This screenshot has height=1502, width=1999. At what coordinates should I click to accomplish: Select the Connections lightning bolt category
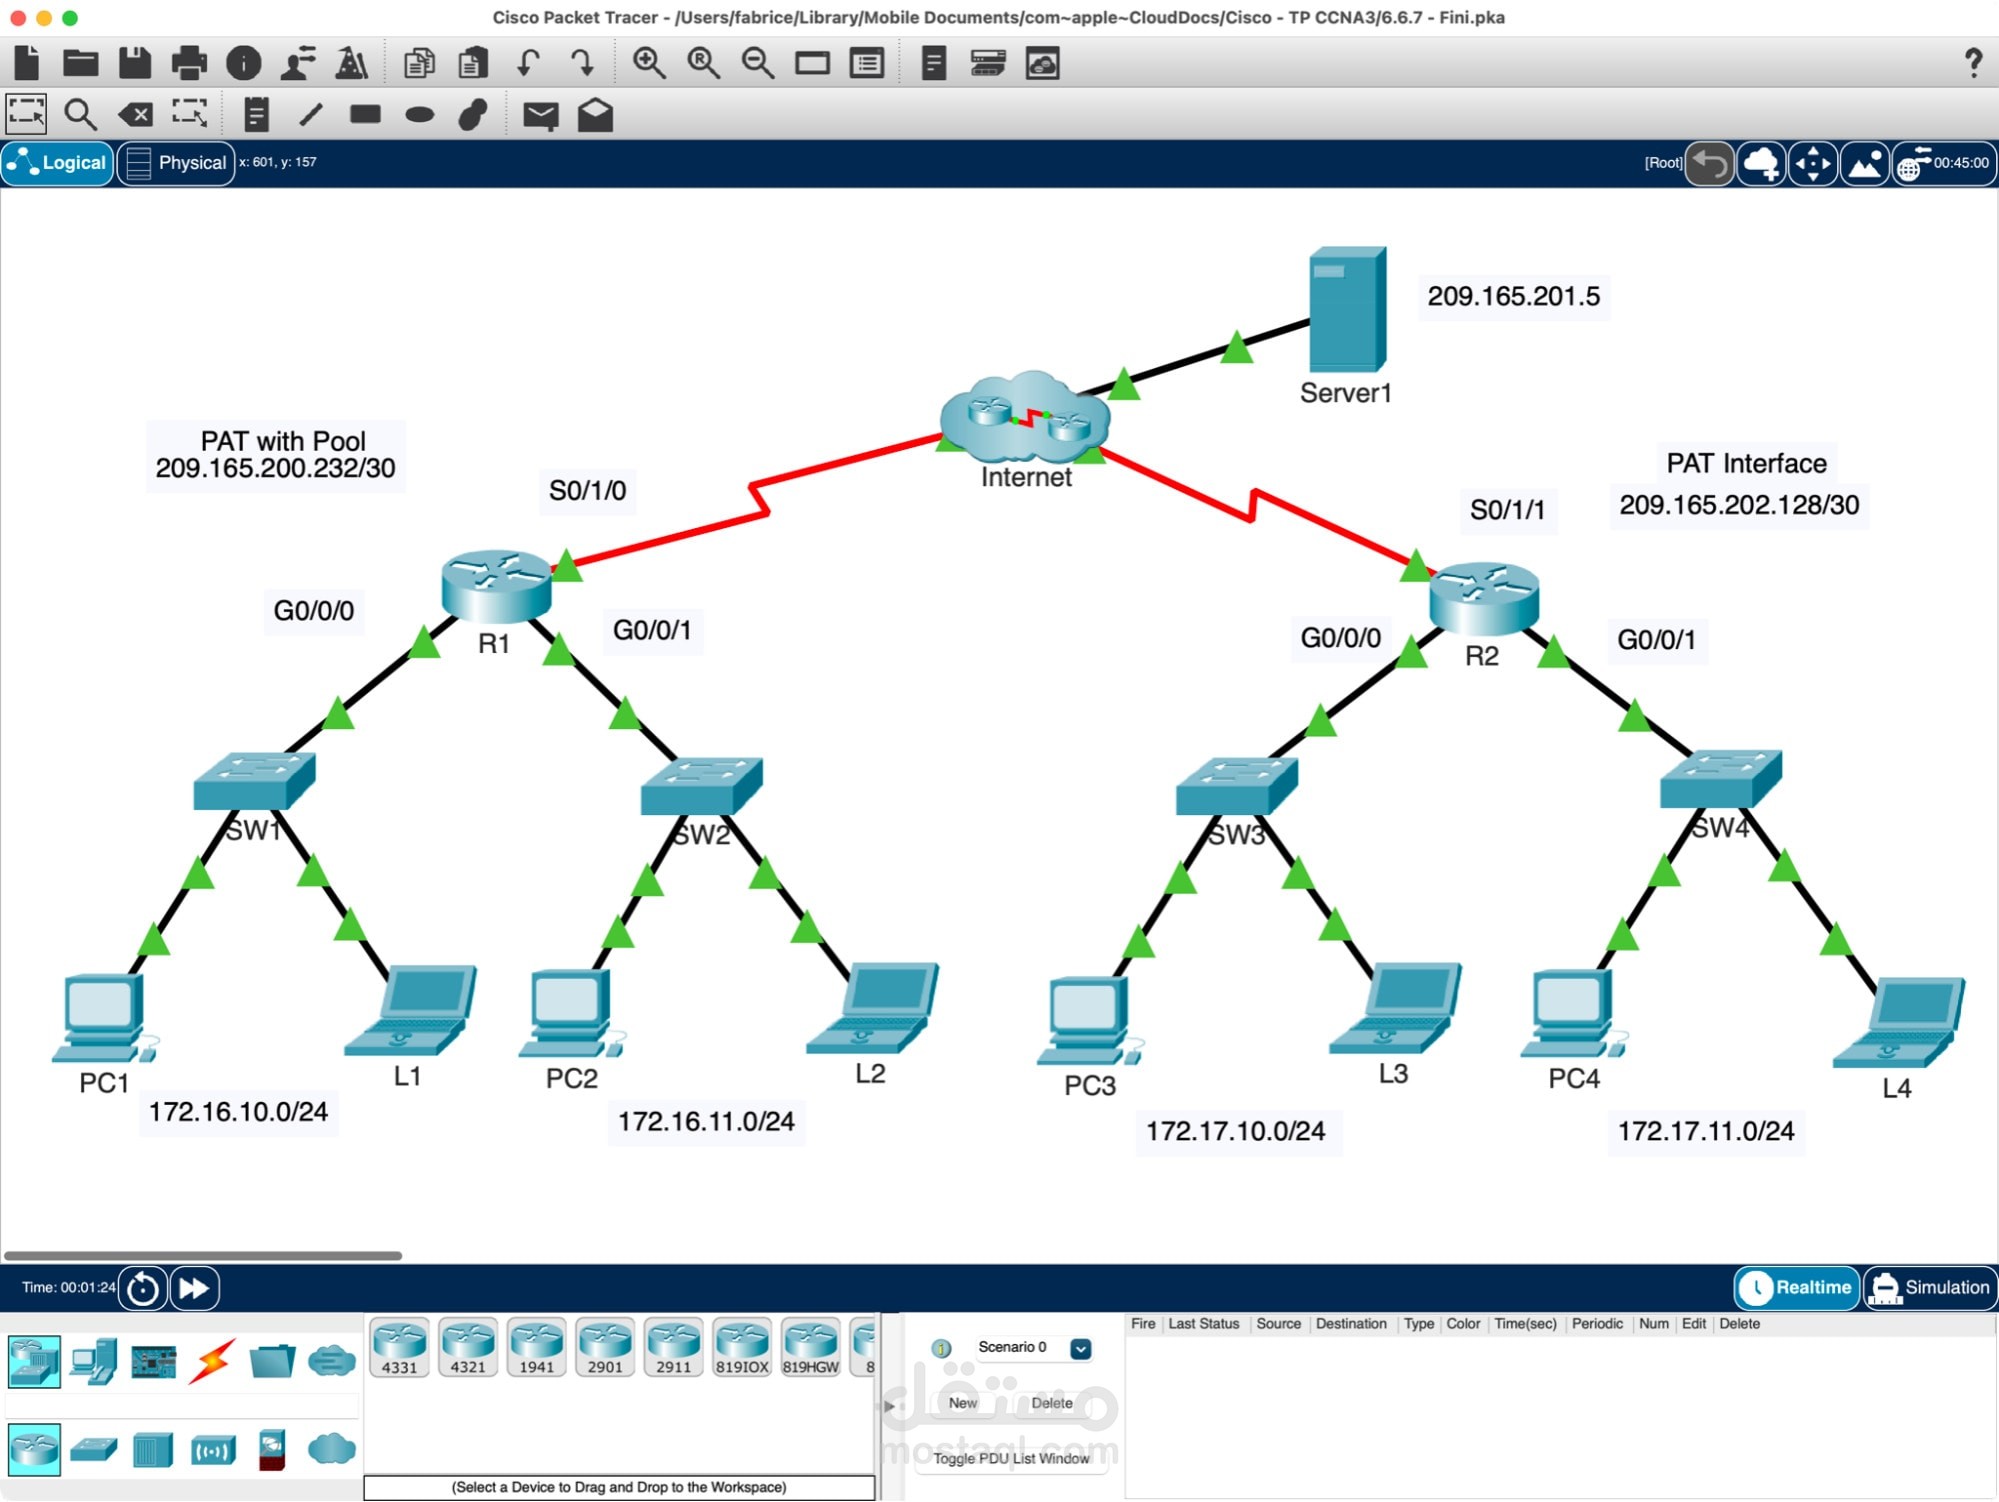tap(212, 1361)
